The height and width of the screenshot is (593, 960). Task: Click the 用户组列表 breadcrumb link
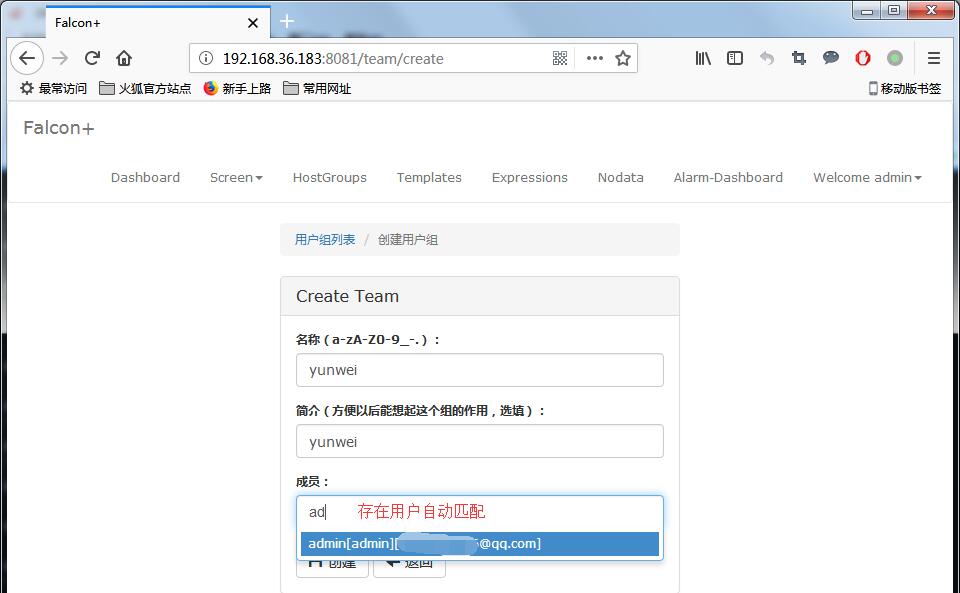[325, 240]
